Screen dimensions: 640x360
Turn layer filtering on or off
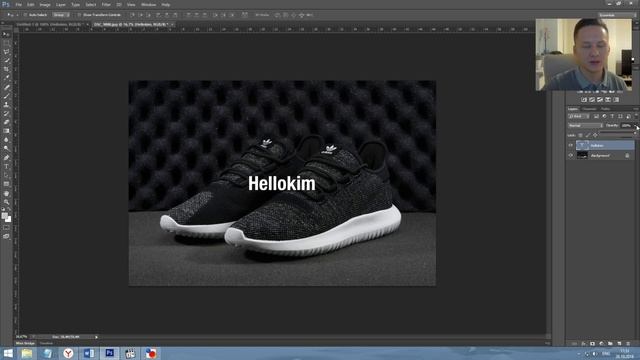[636, 116]
